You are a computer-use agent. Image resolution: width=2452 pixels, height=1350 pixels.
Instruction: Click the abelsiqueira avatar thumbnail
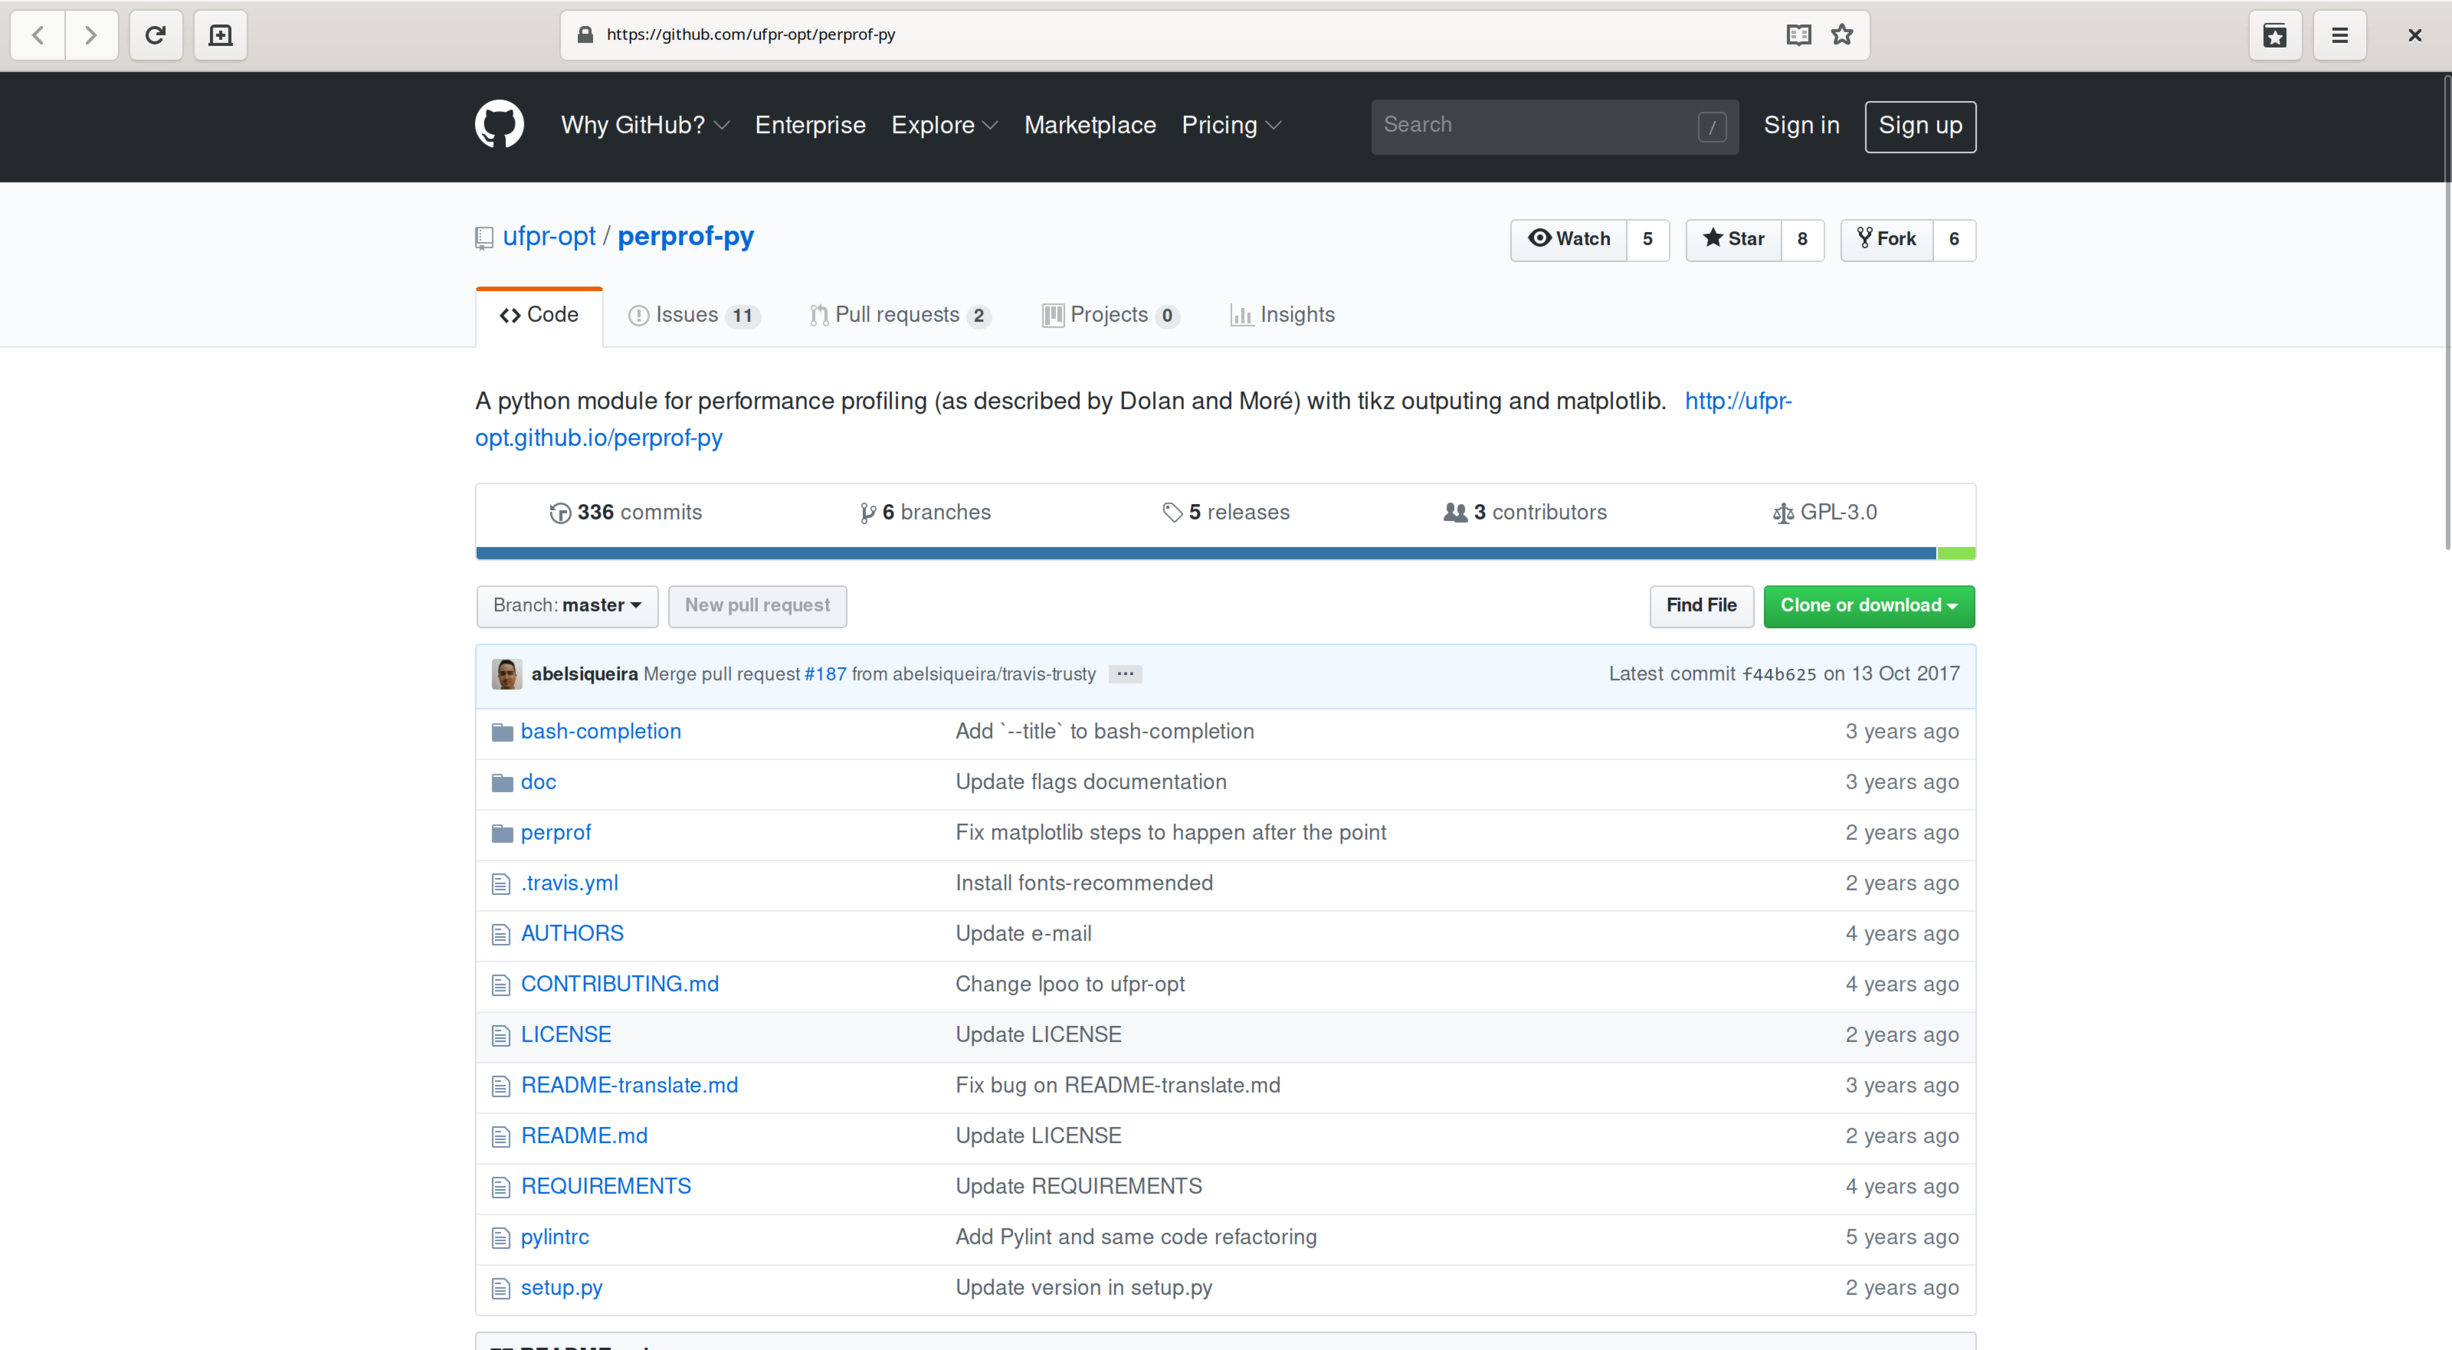[x=507, y=674]
